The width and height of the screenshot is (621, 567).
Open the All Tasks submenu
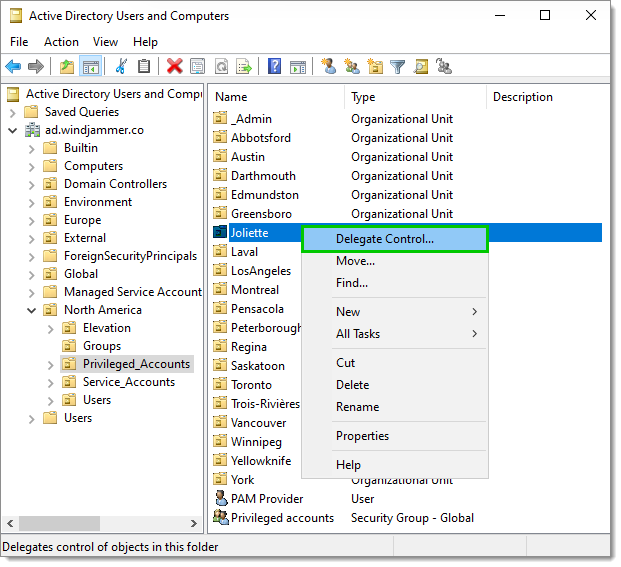pos(395,334)
